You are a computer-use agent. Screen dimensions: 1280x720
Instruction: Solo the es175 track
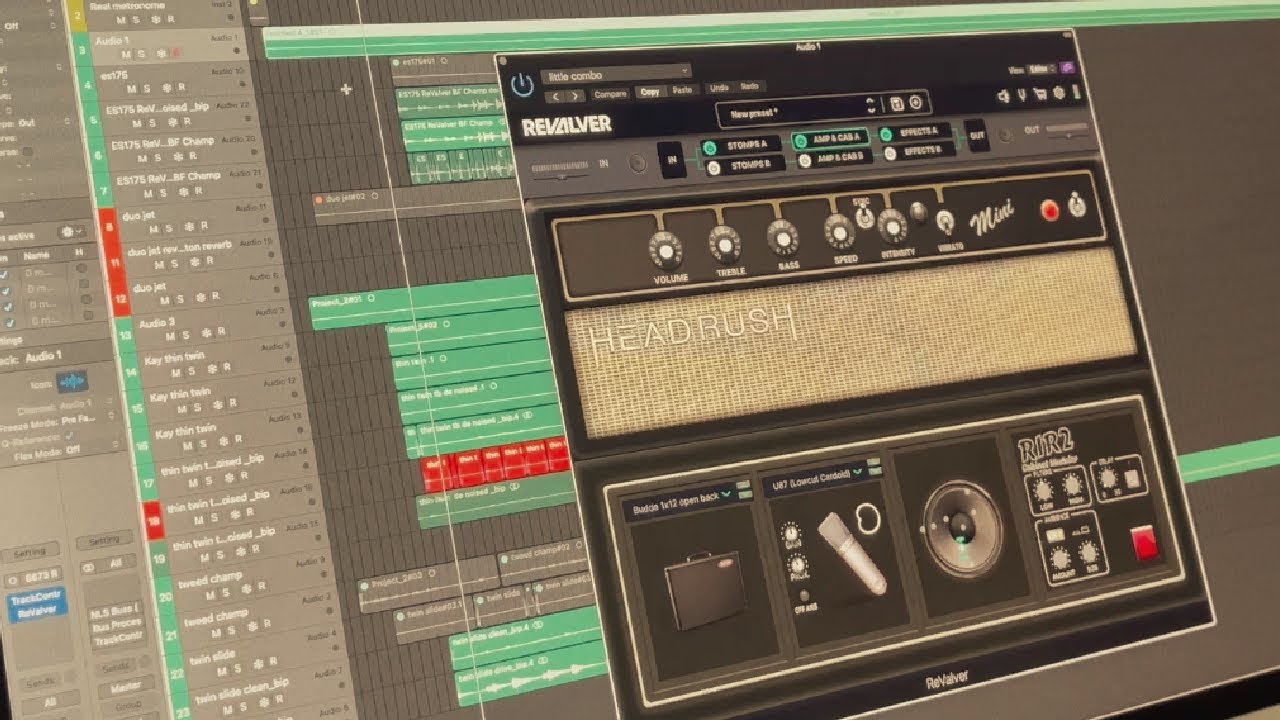(x=149, y=90)
